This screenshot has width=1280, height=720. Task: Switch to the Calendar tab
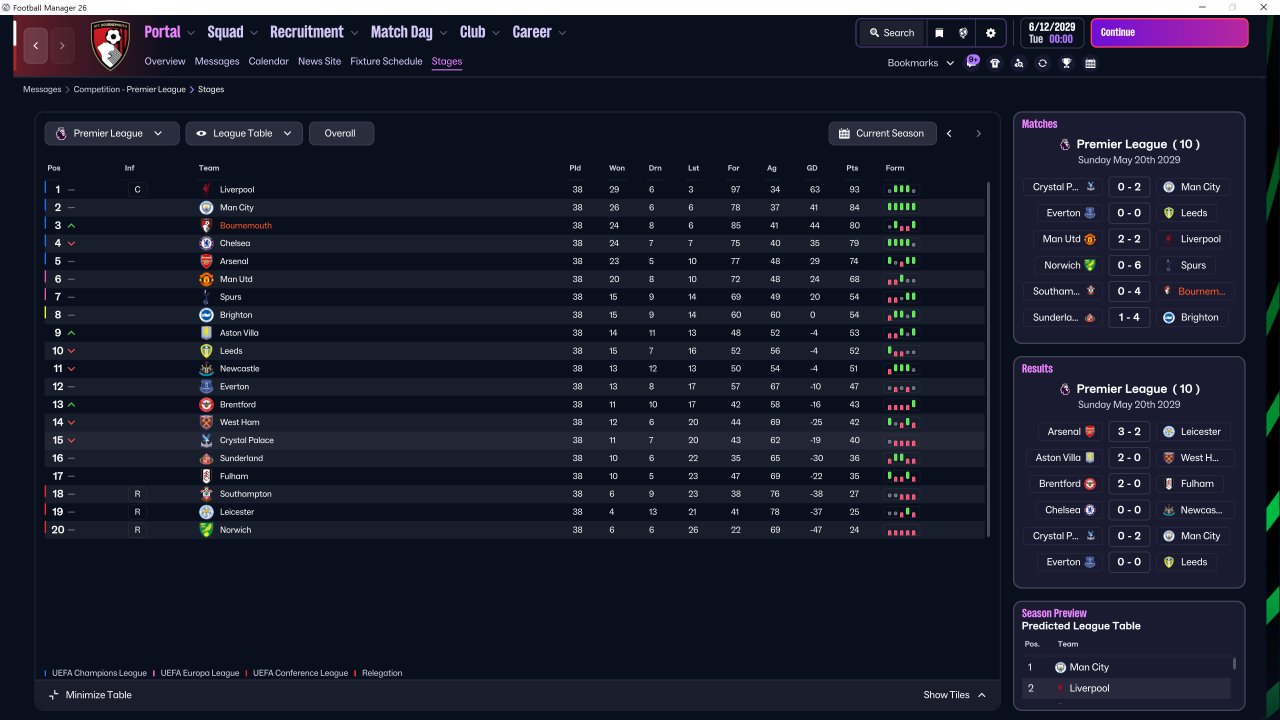pyautogui.click(x=269, y=61)
